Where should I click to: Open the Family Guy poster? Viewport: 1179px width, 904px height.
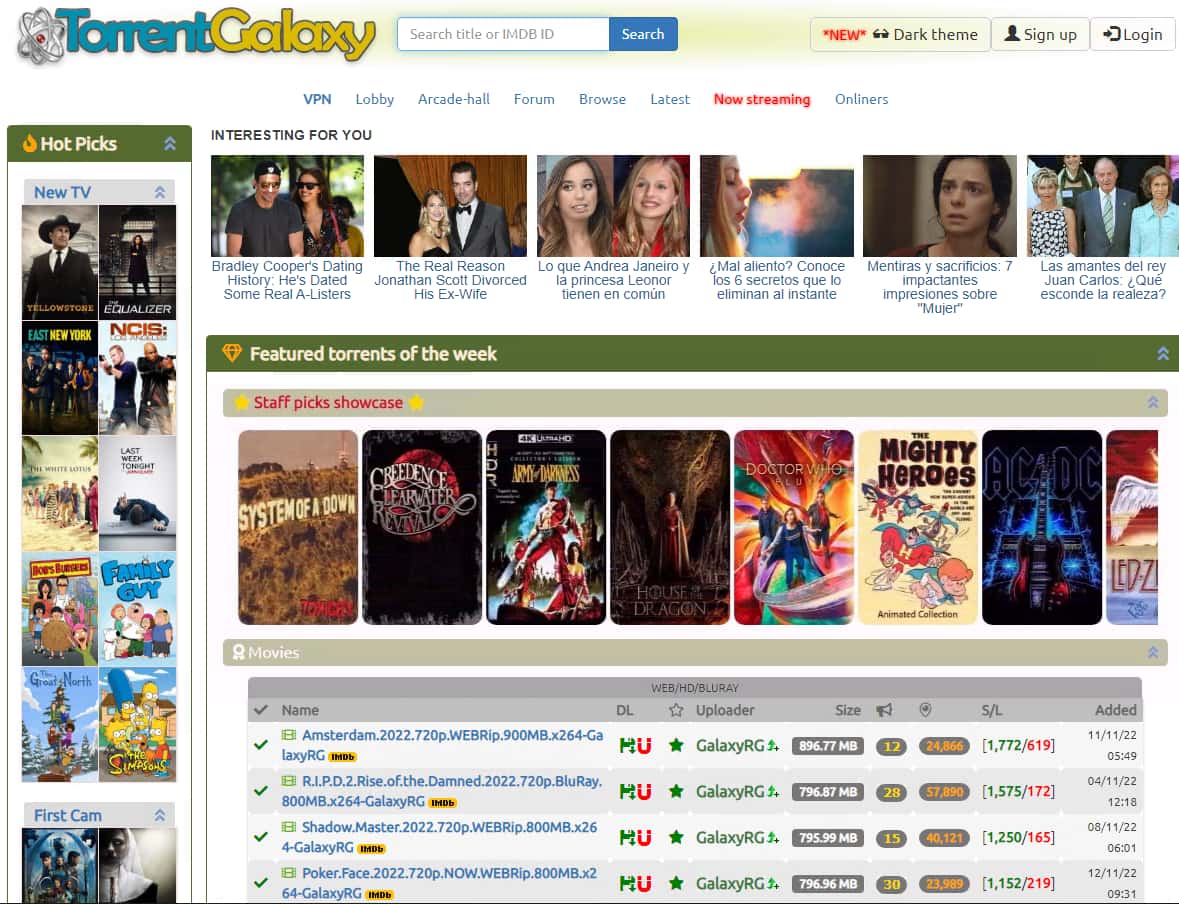click(138, 608)
